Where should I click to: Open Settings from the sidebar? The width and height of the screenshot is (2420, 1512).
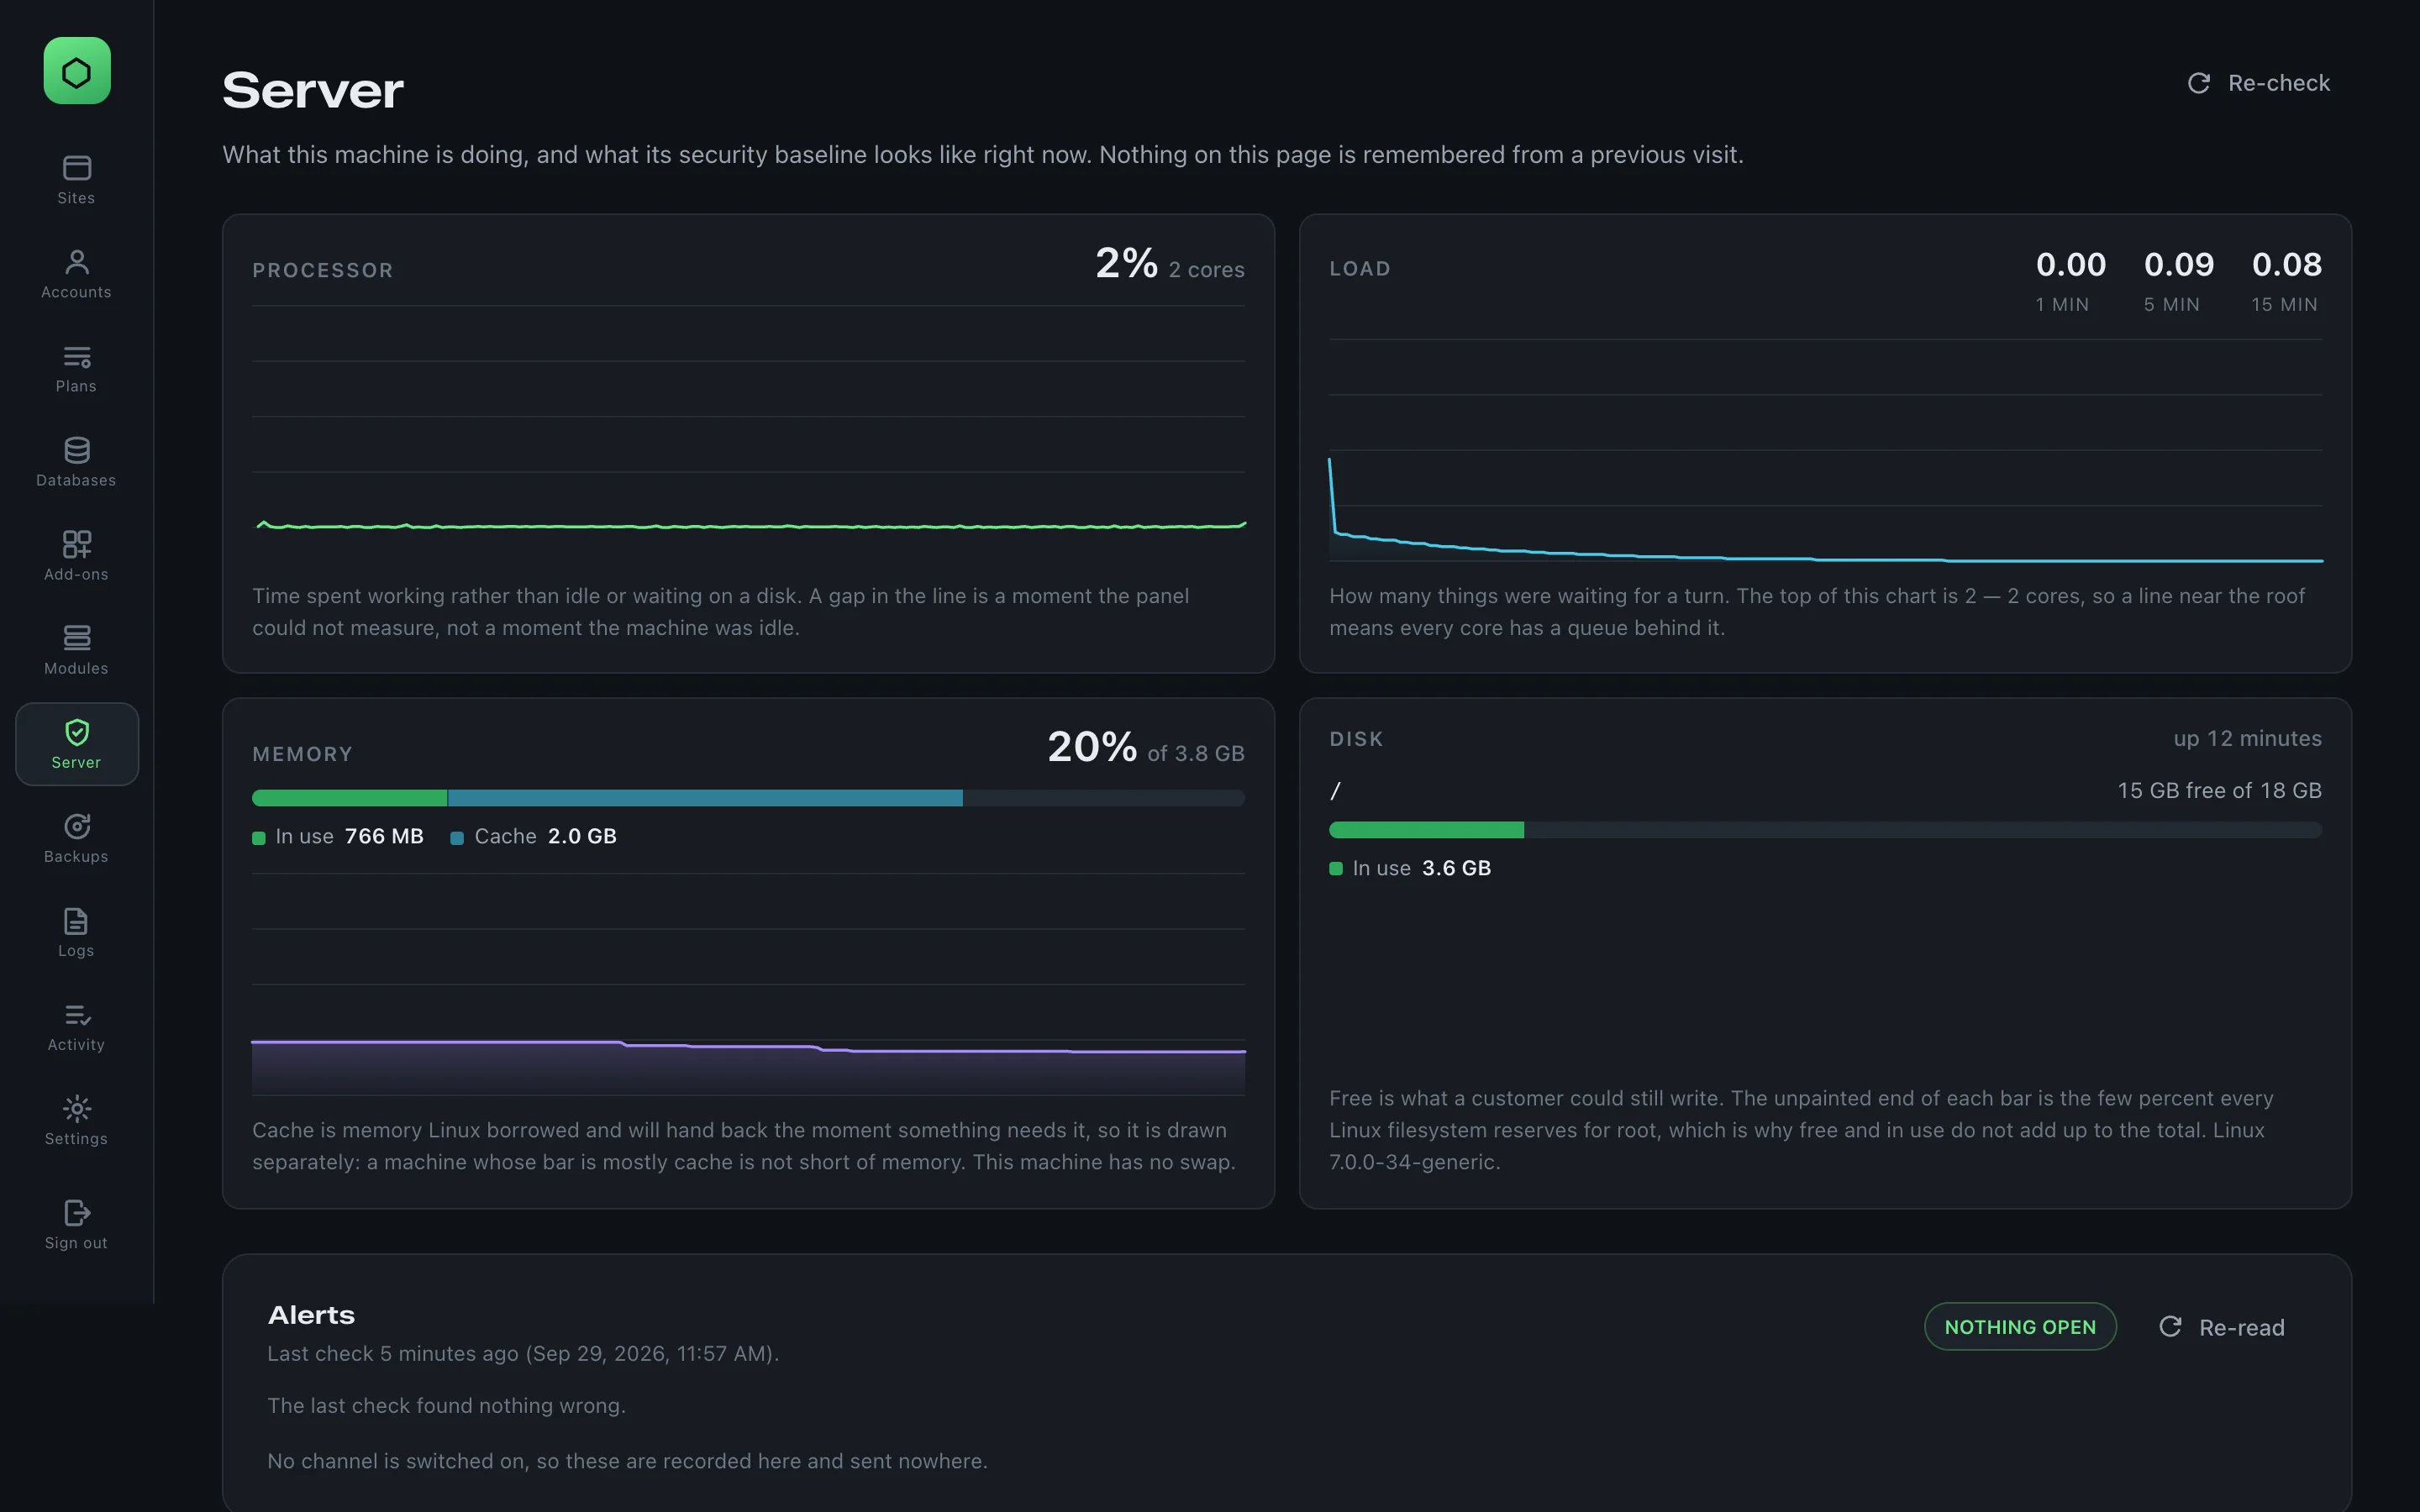coord(77,1120)
